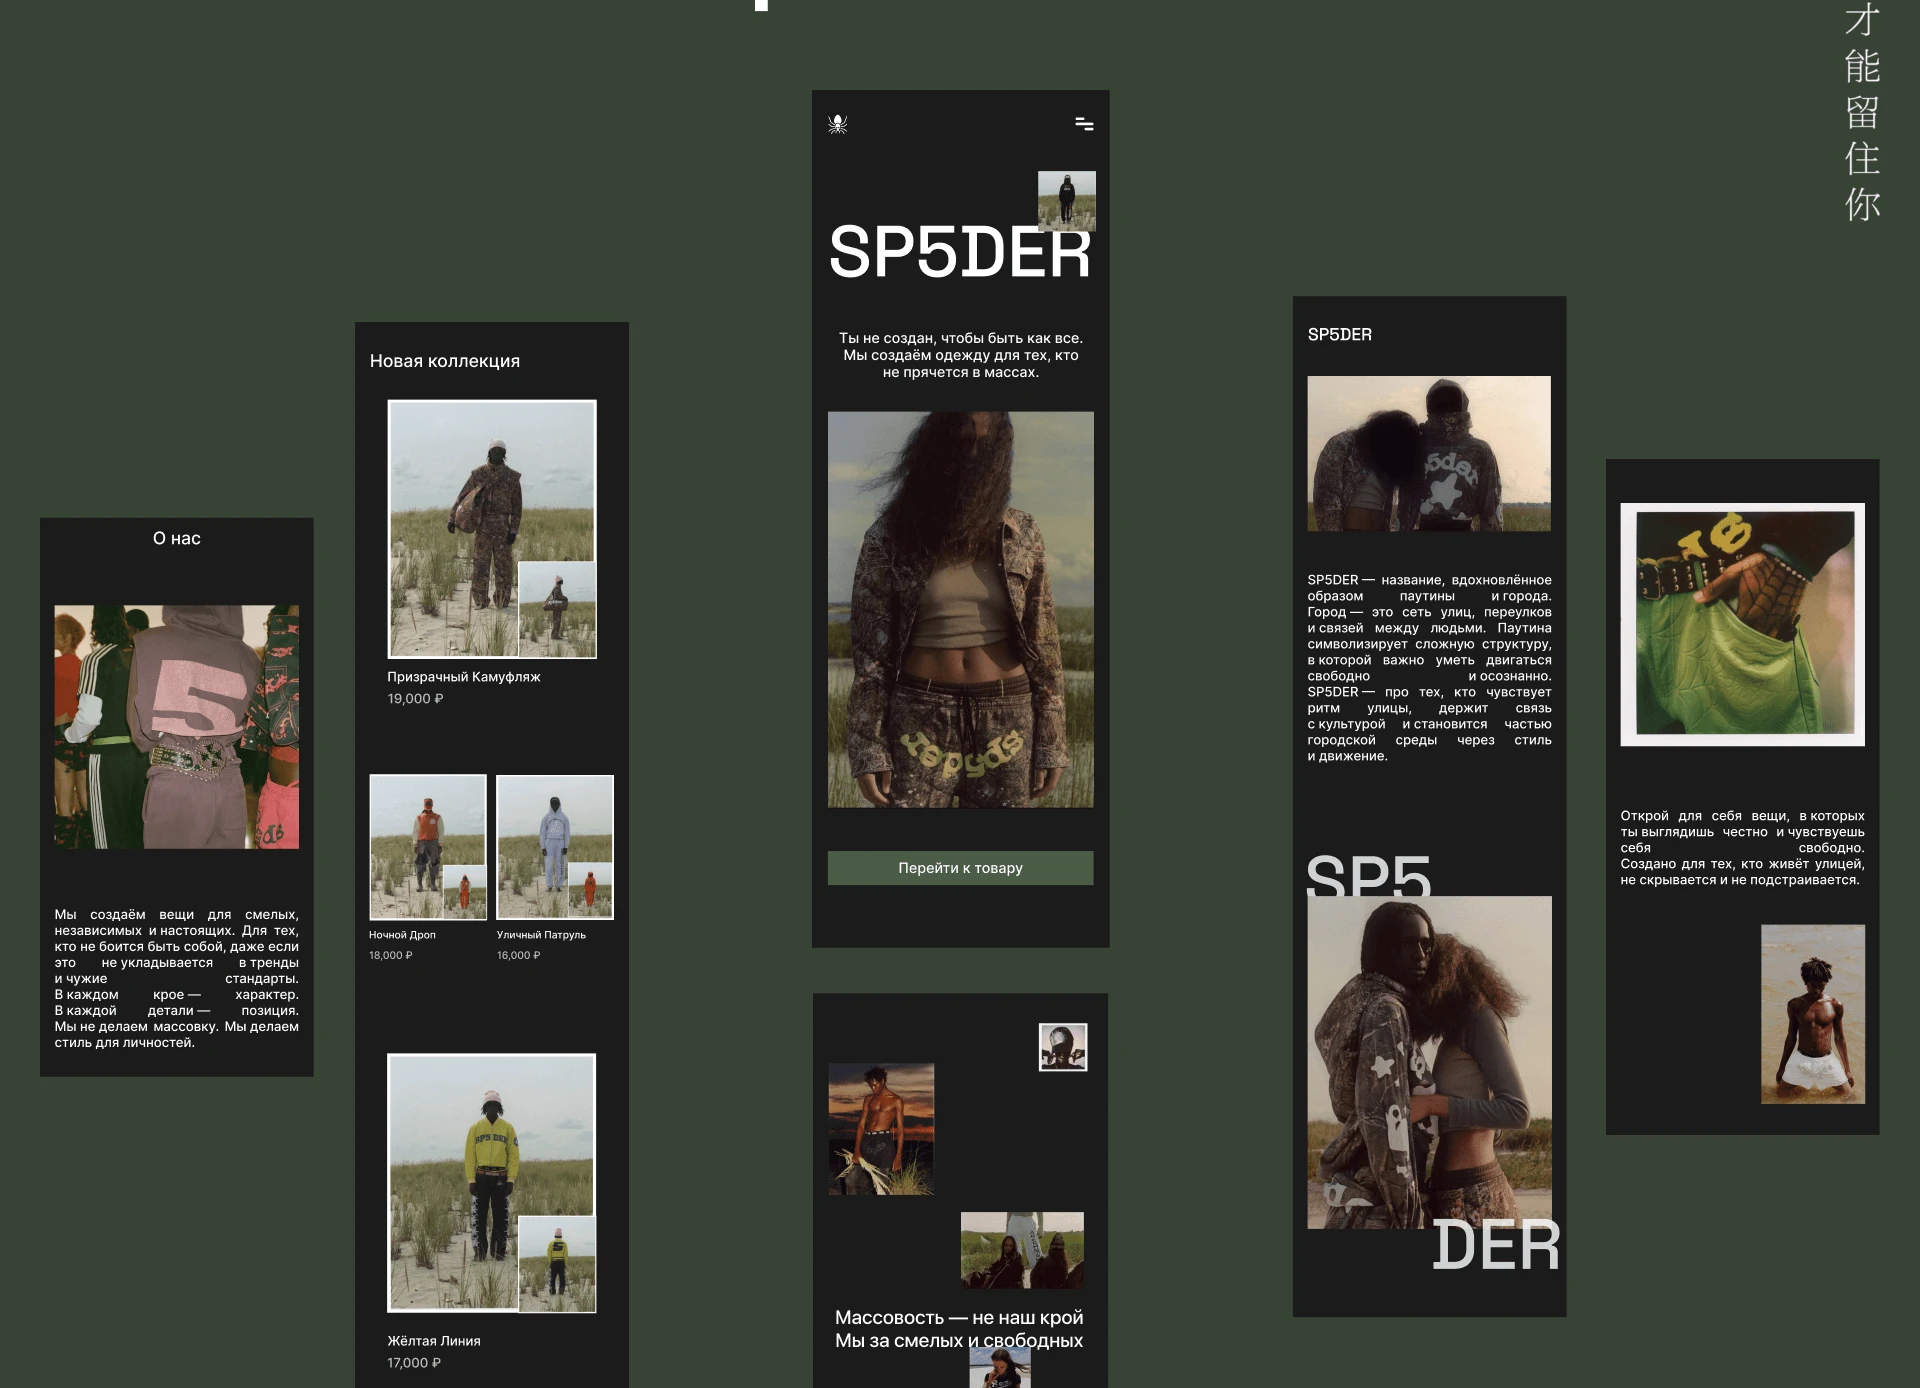1920x1388 pixels.
Task: Open the Жёлтая Линия product image
Action: tap(491, 1182)
